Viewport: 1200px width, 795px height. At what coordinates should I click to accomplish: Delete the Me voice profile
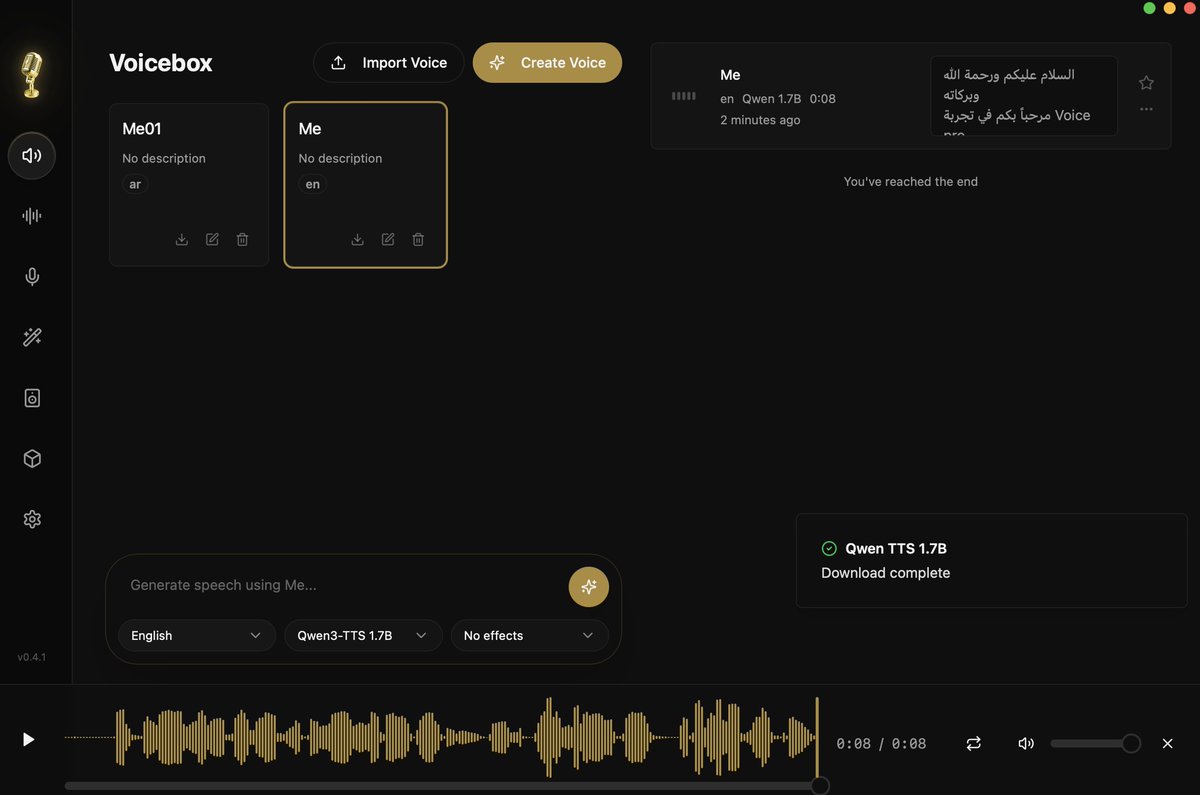[418, 239]
